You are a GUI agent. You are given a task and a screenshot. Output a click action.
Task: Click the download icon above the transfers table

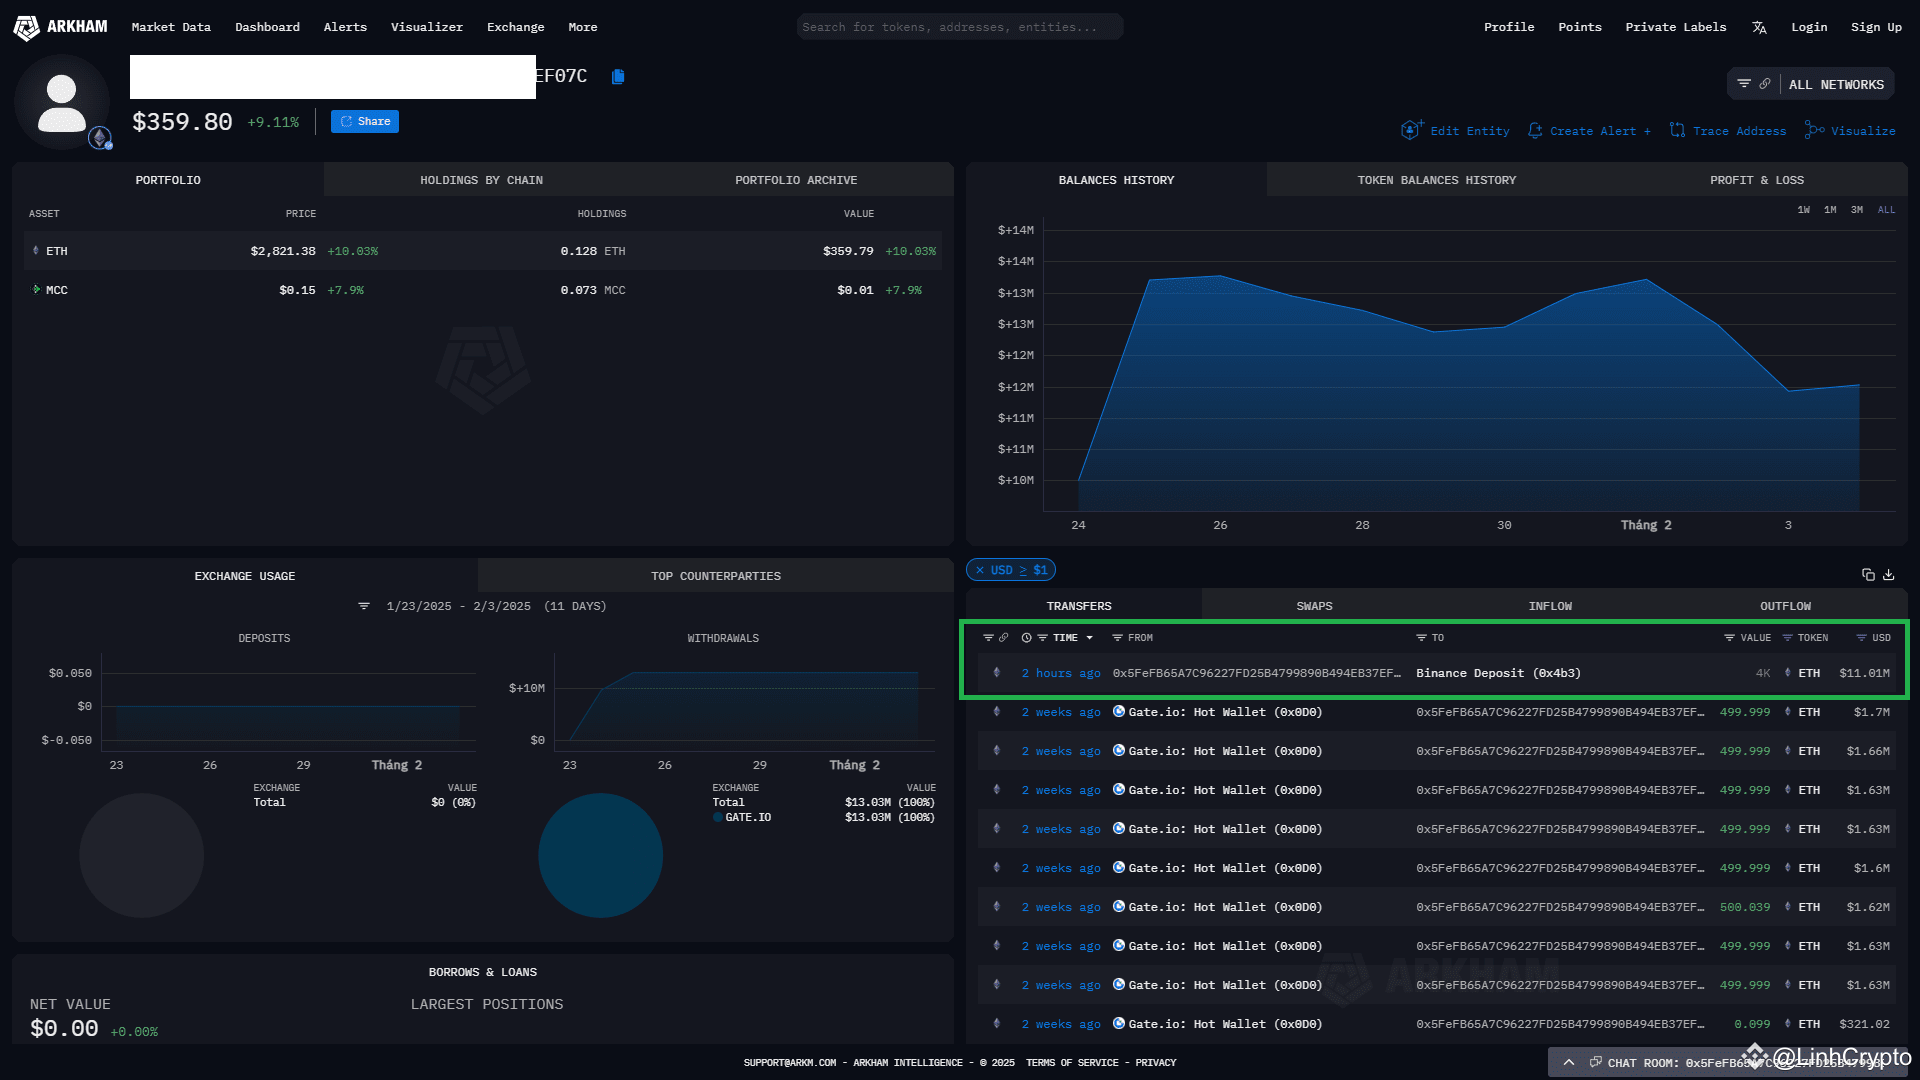point(1888,575)
